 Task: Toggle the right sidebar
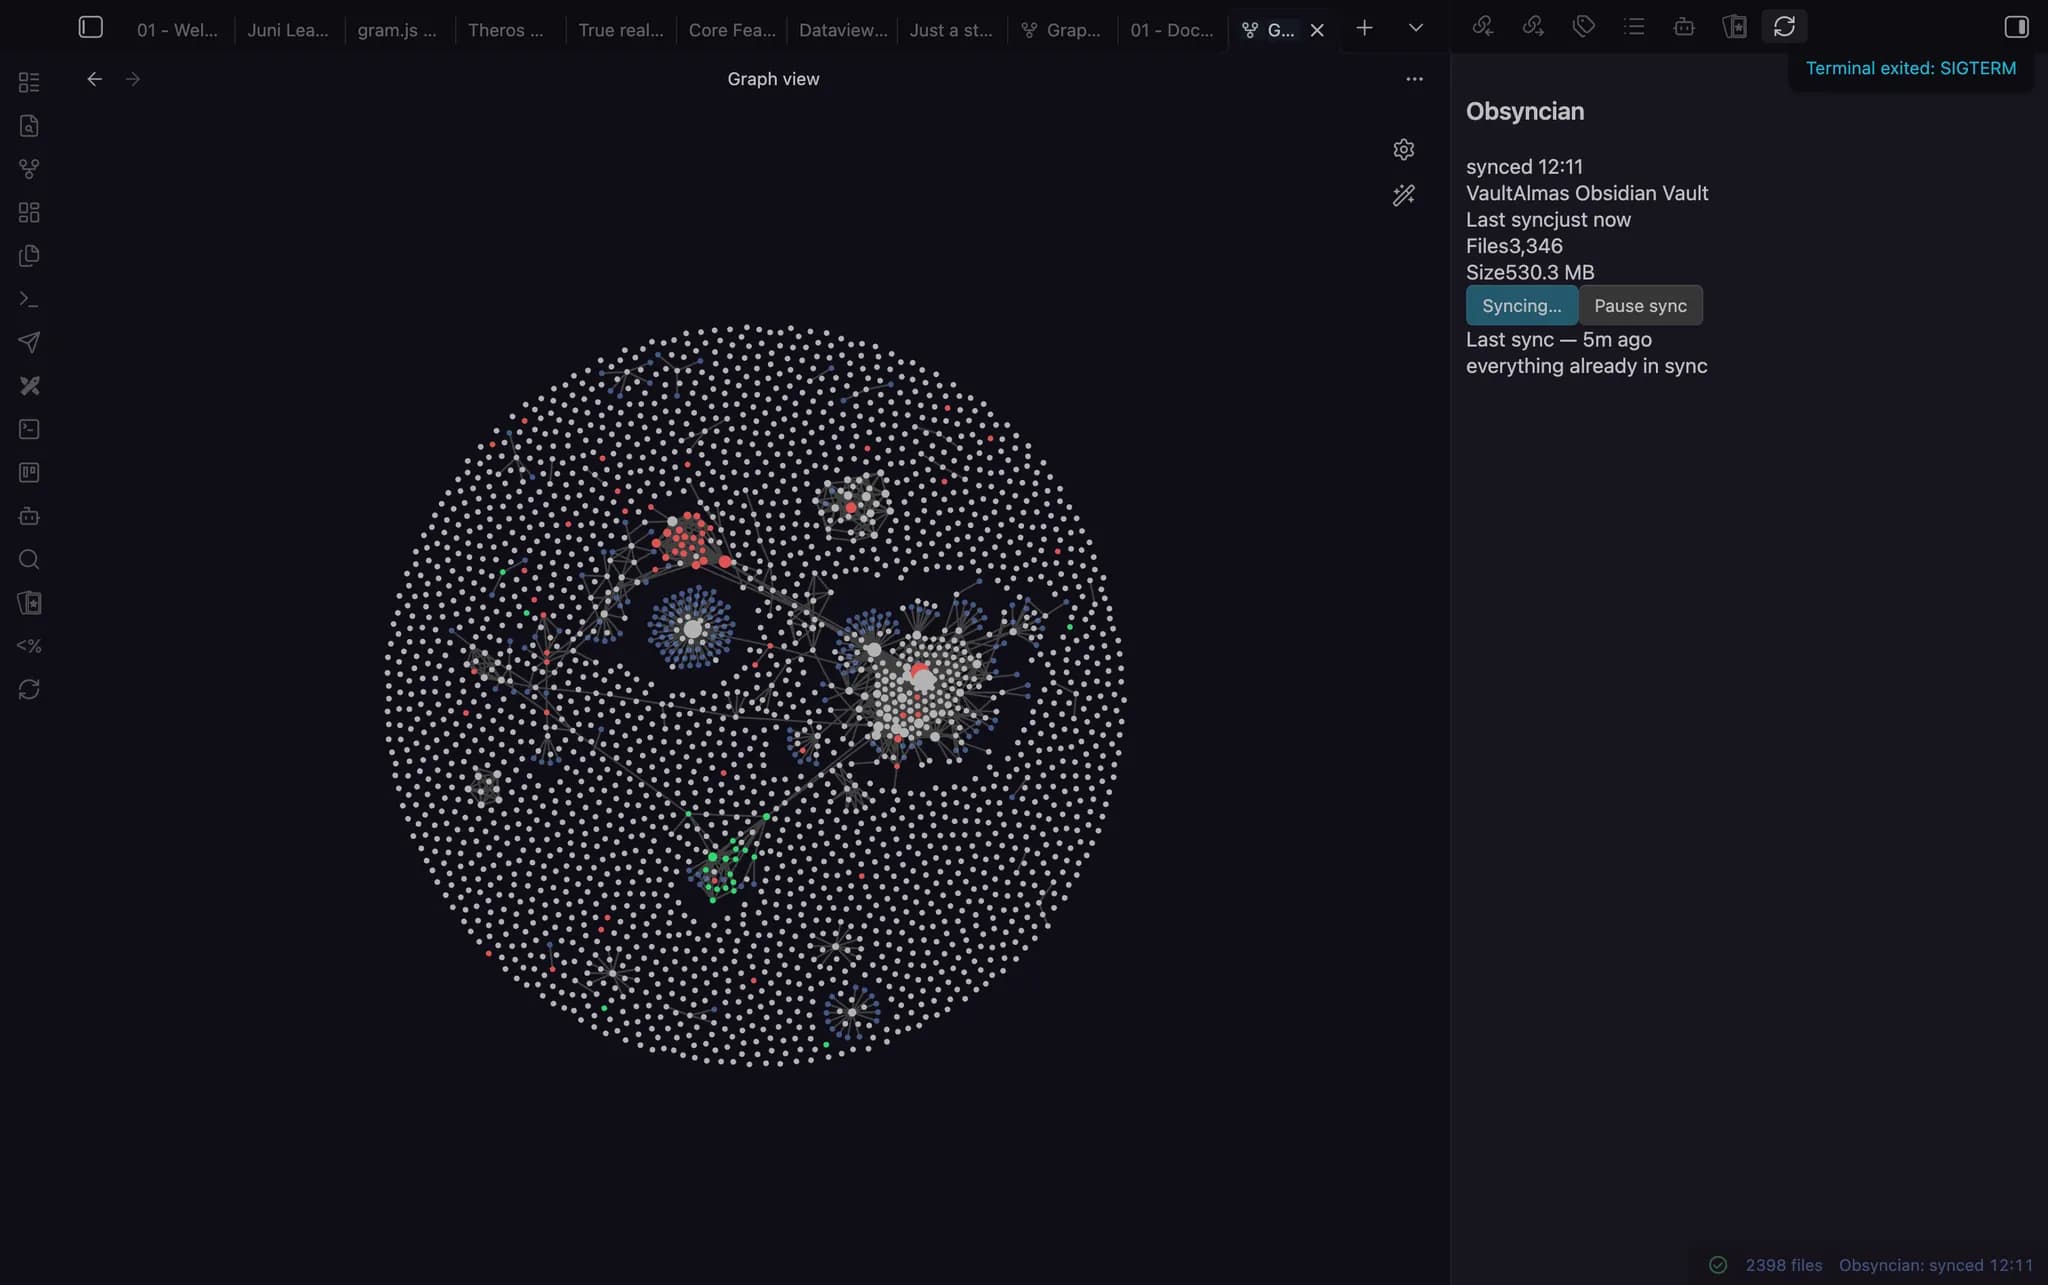(2016, 28)
